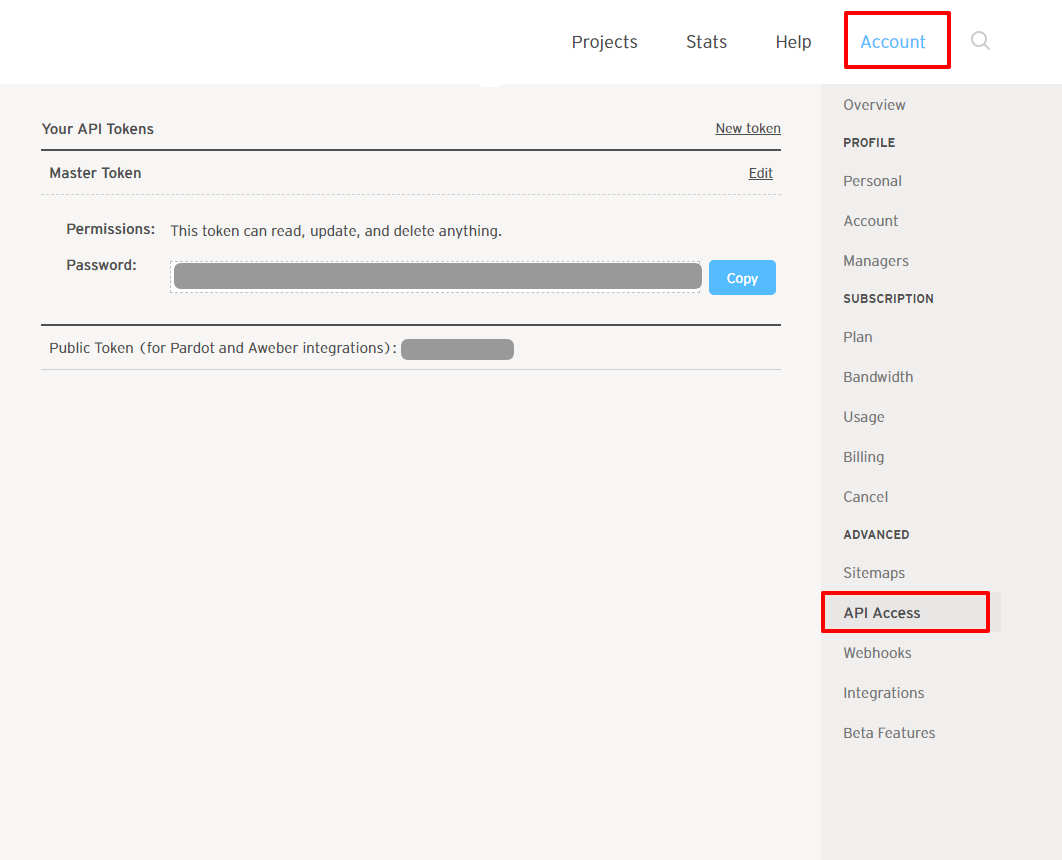Select API Access in sidebar

[x=881, y=613]
